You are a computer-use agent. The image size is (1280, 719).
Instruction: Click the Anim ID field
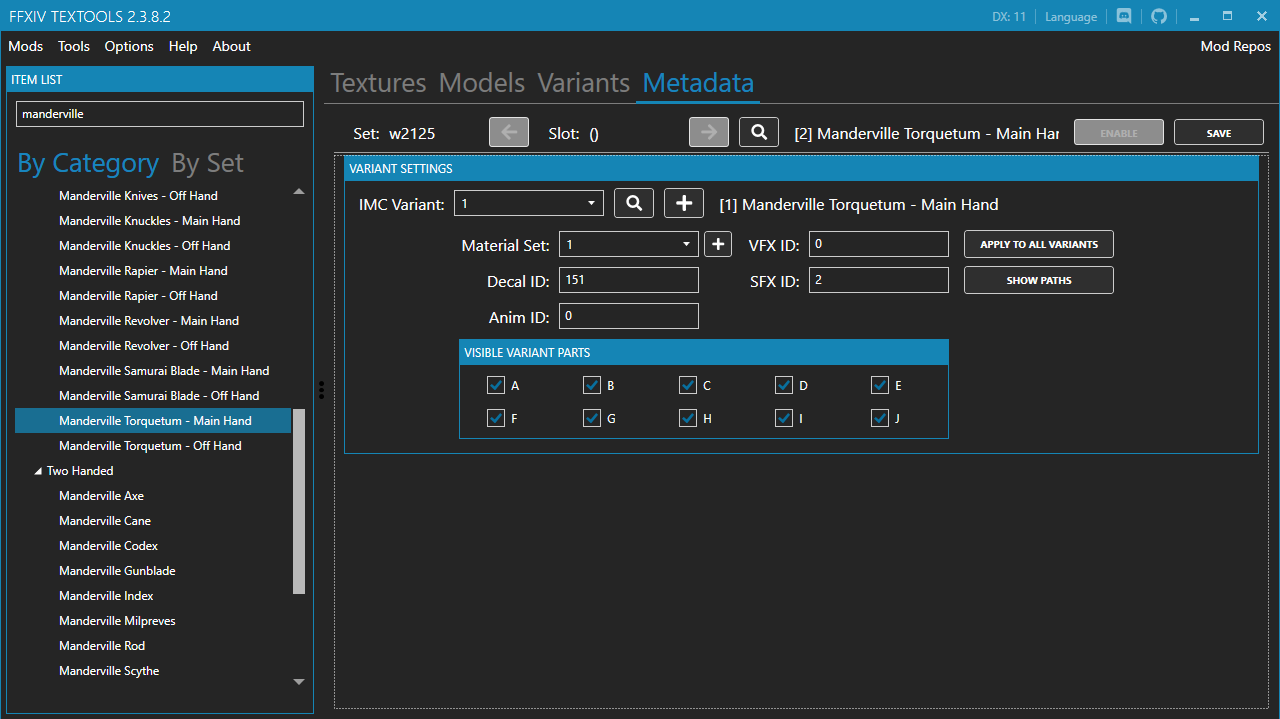(629, 316)
